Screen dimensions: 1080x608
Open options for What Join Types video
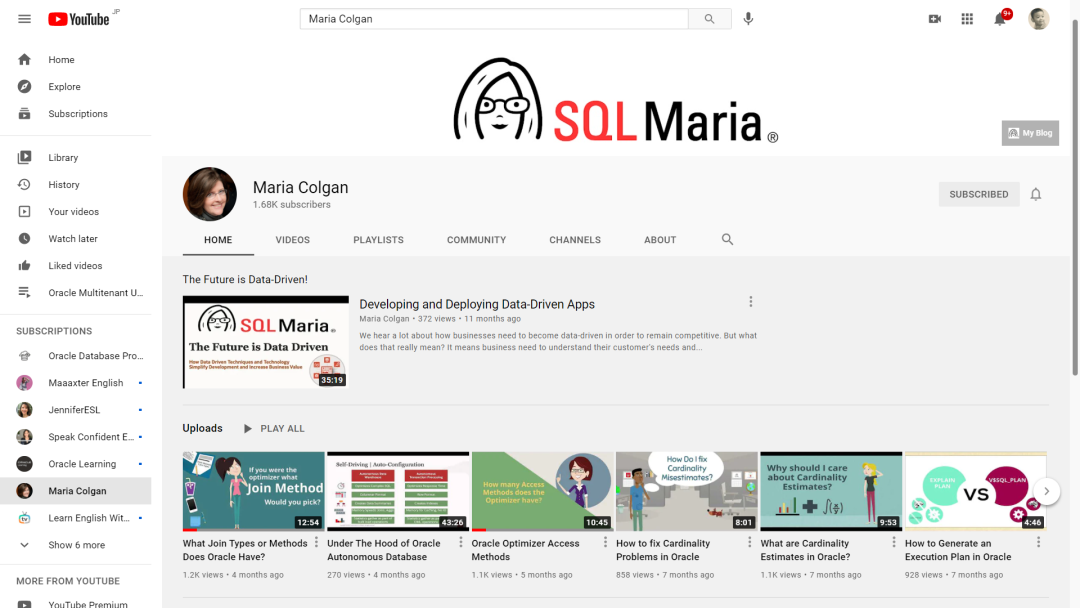pos(317,543)
